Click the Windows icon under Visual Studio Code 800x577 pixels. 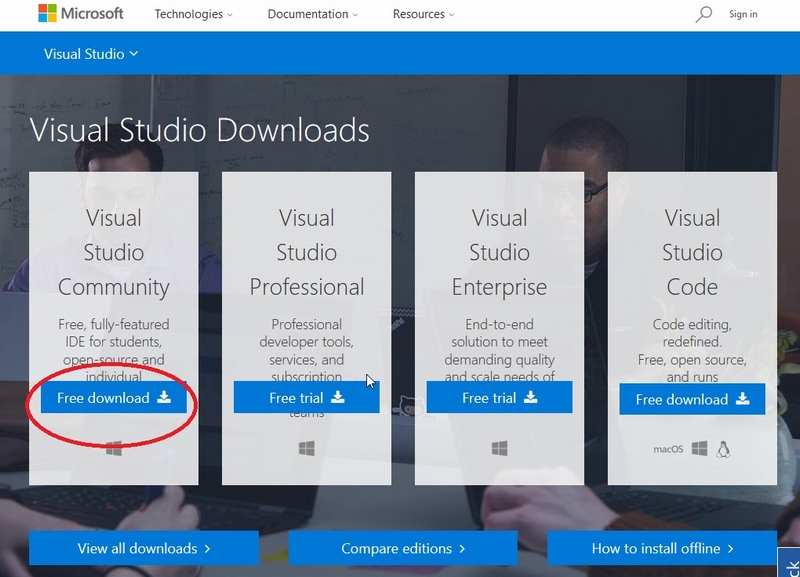699,449
